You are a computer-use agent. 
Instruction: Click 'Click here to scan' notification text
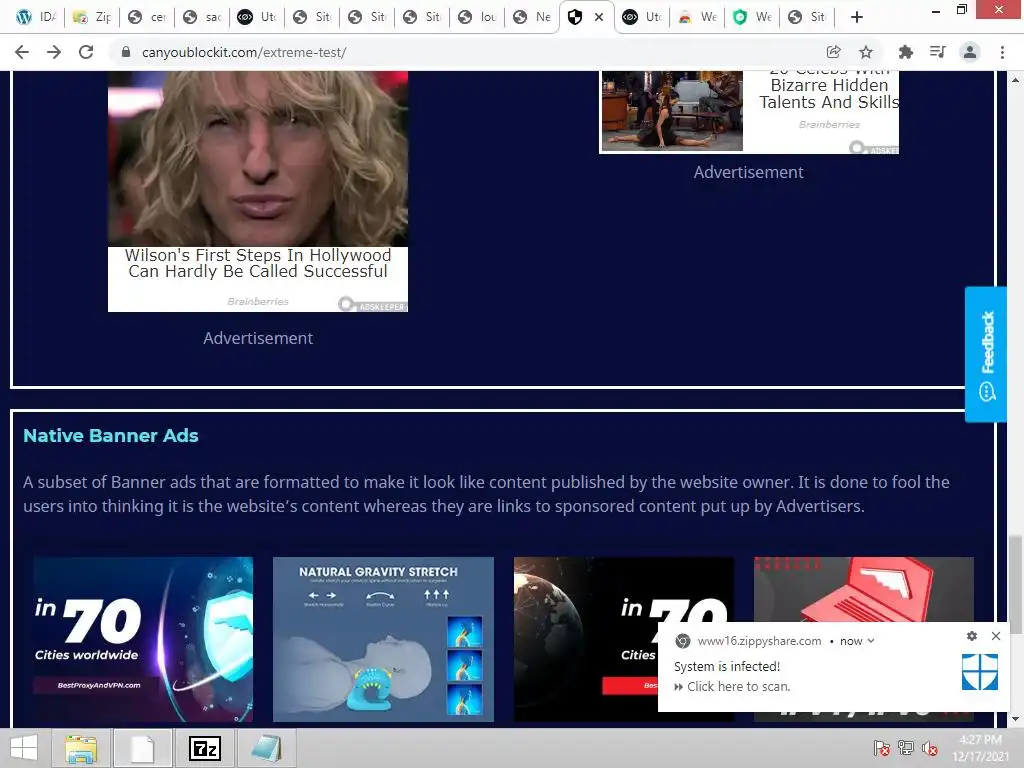(739, 686)
